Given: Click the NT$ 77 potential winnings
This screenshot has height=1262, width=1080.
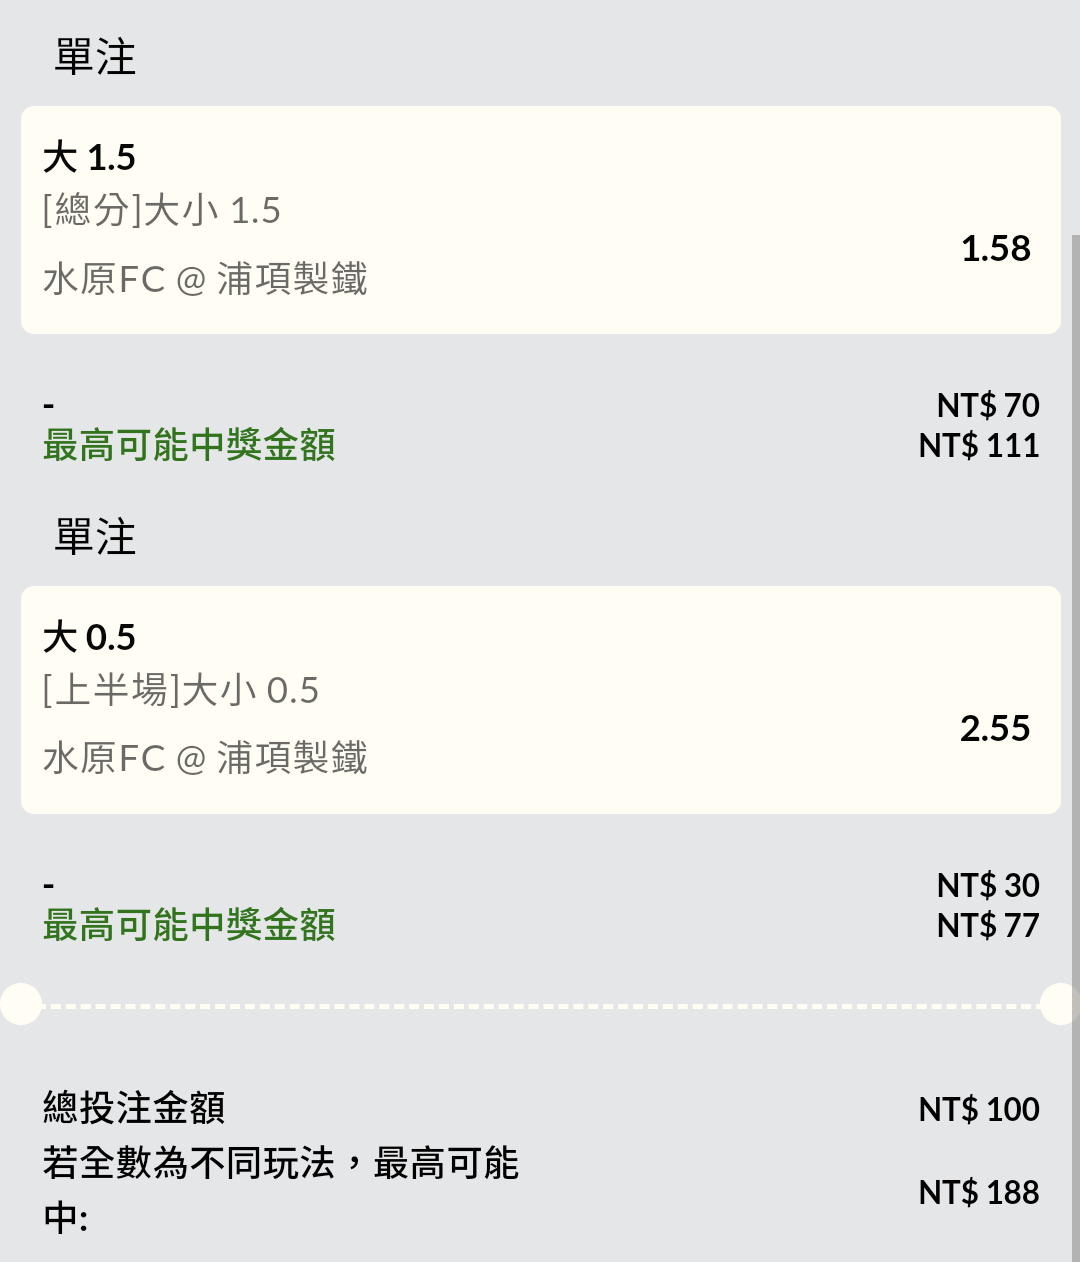Looking at the screenshot, I should 987,925.
